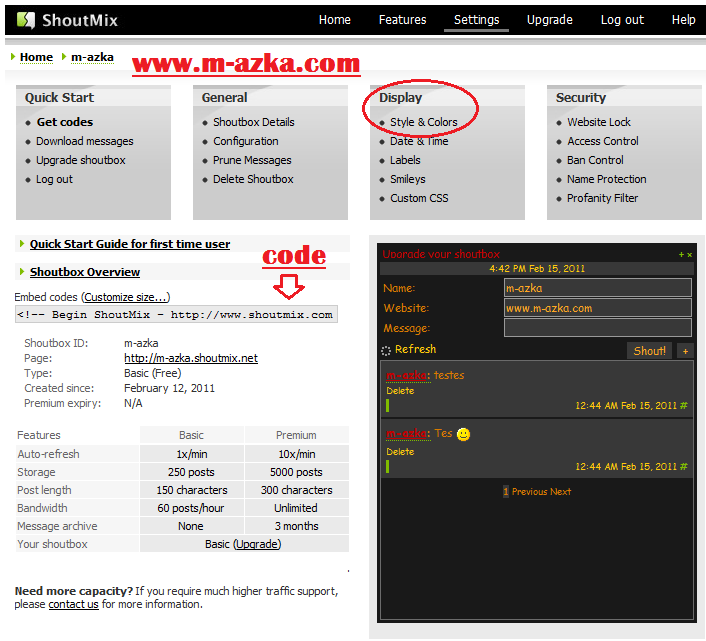
Task: Click the 60 posts/hour bandwidth cell
Action: point(191,508)
